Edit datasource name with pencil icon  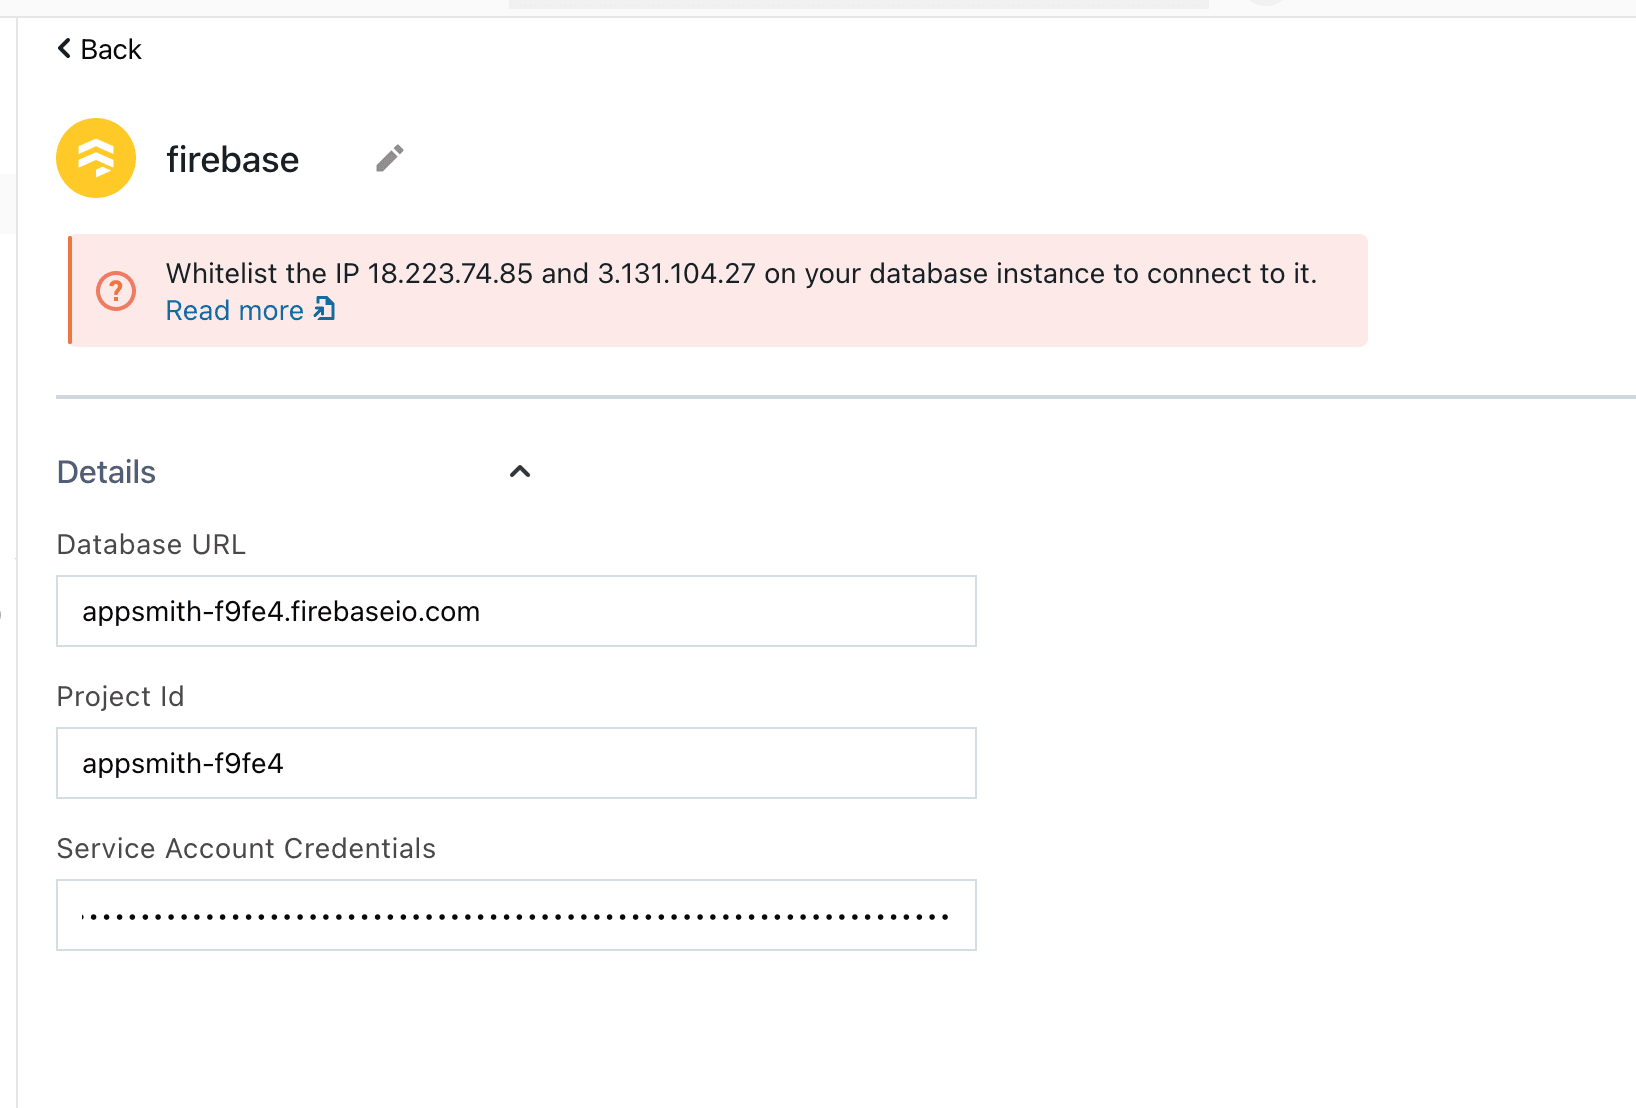point(389,158)
